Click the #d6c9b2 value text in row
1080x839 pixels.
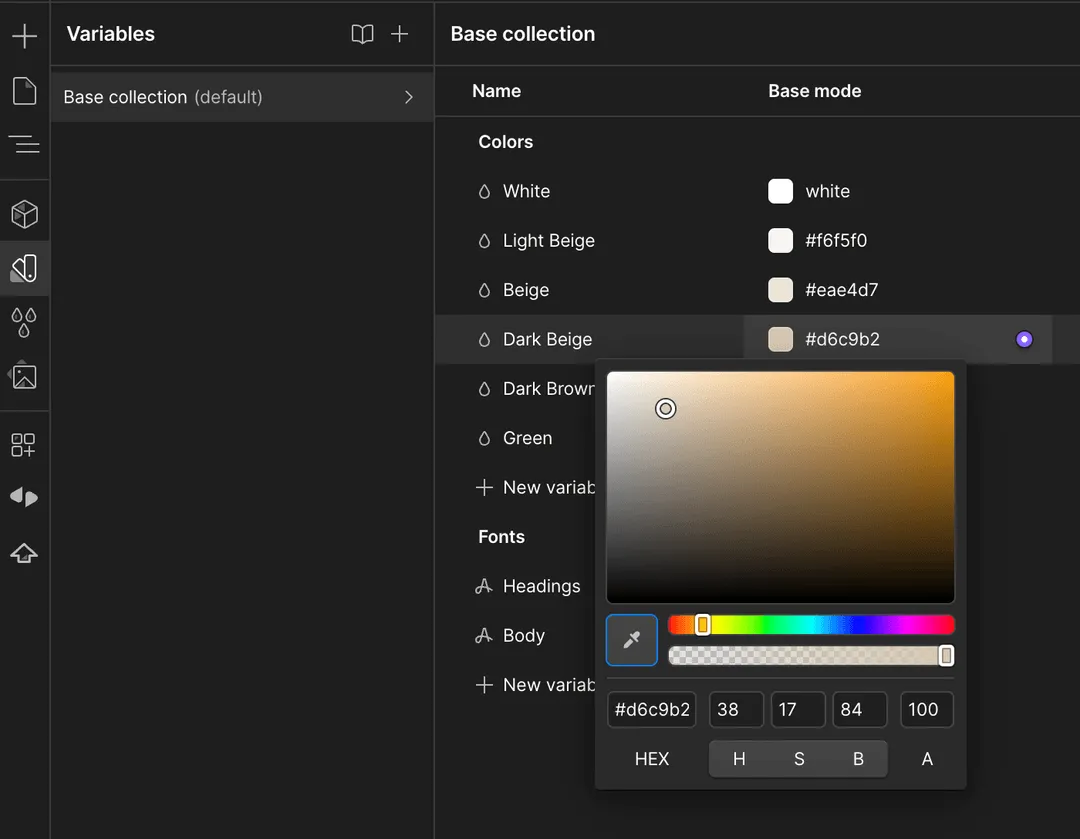842,340
